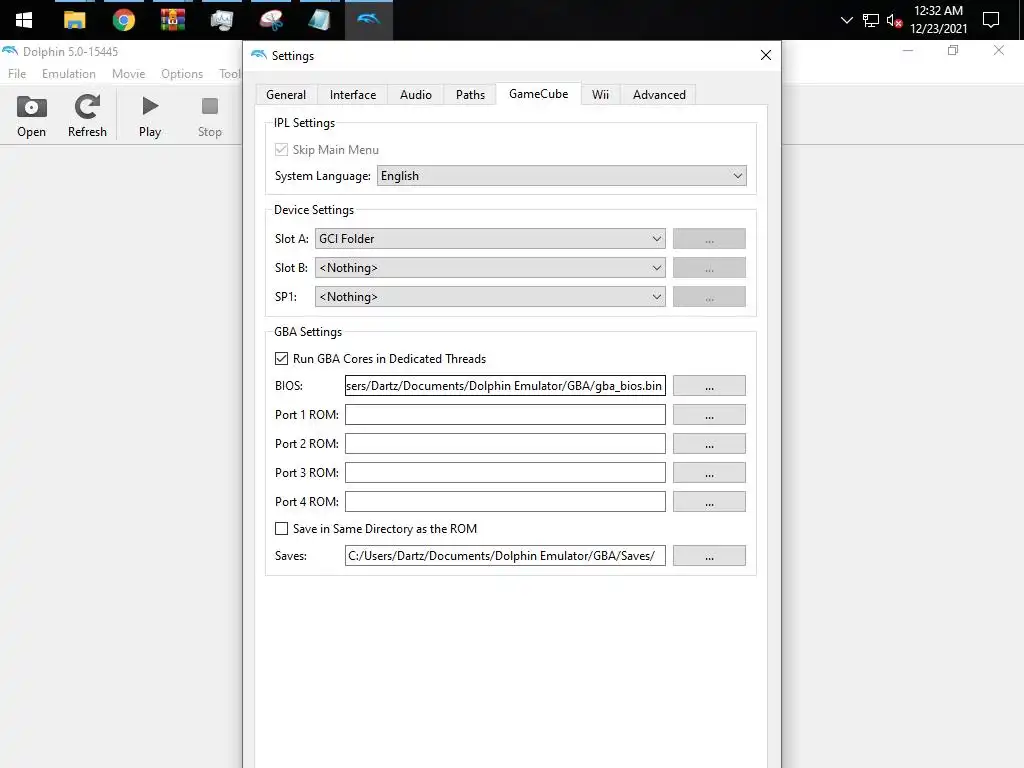Switch to the Audio tab

(415, 95)
